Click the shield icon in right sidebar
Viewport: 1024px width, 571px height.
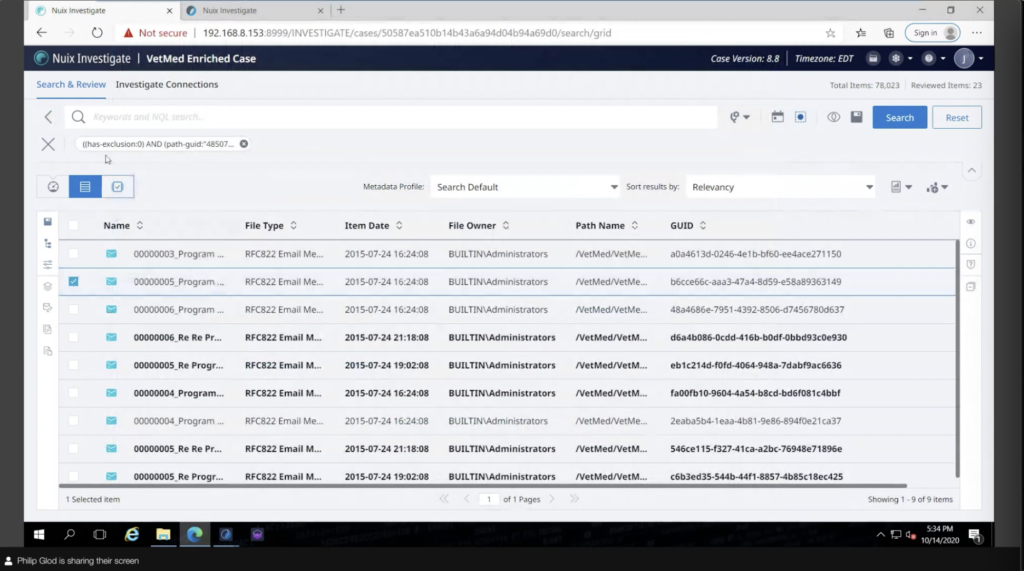pos(971,265)
